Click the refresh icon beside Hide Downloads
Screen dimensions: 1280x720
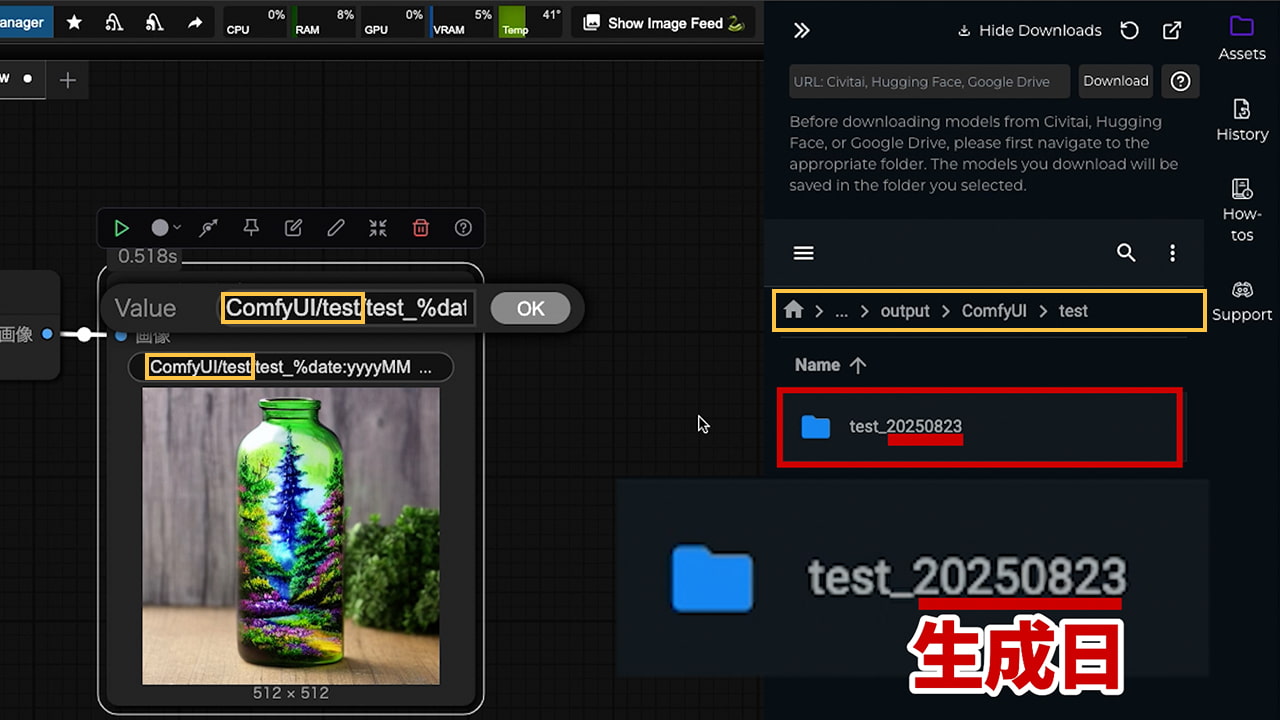coord(1130,30)
